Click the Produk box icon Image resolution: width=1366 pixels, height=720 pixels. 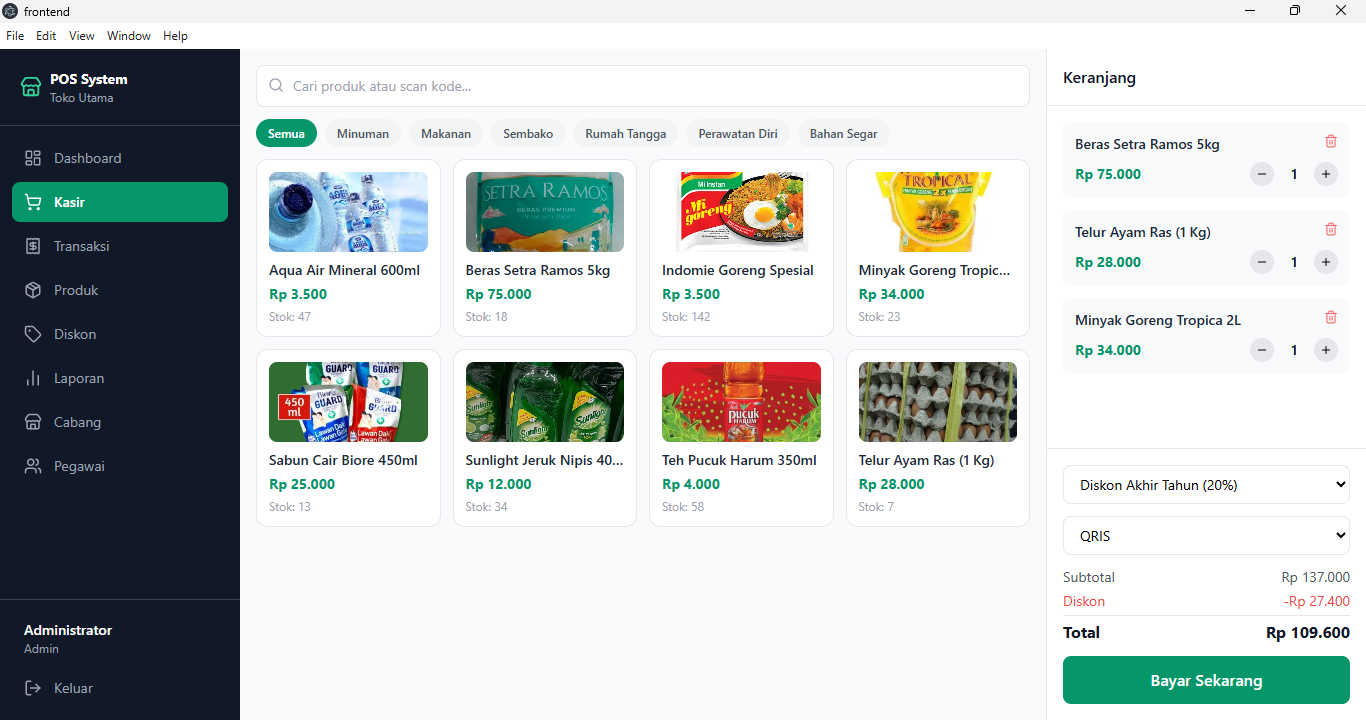33,290
